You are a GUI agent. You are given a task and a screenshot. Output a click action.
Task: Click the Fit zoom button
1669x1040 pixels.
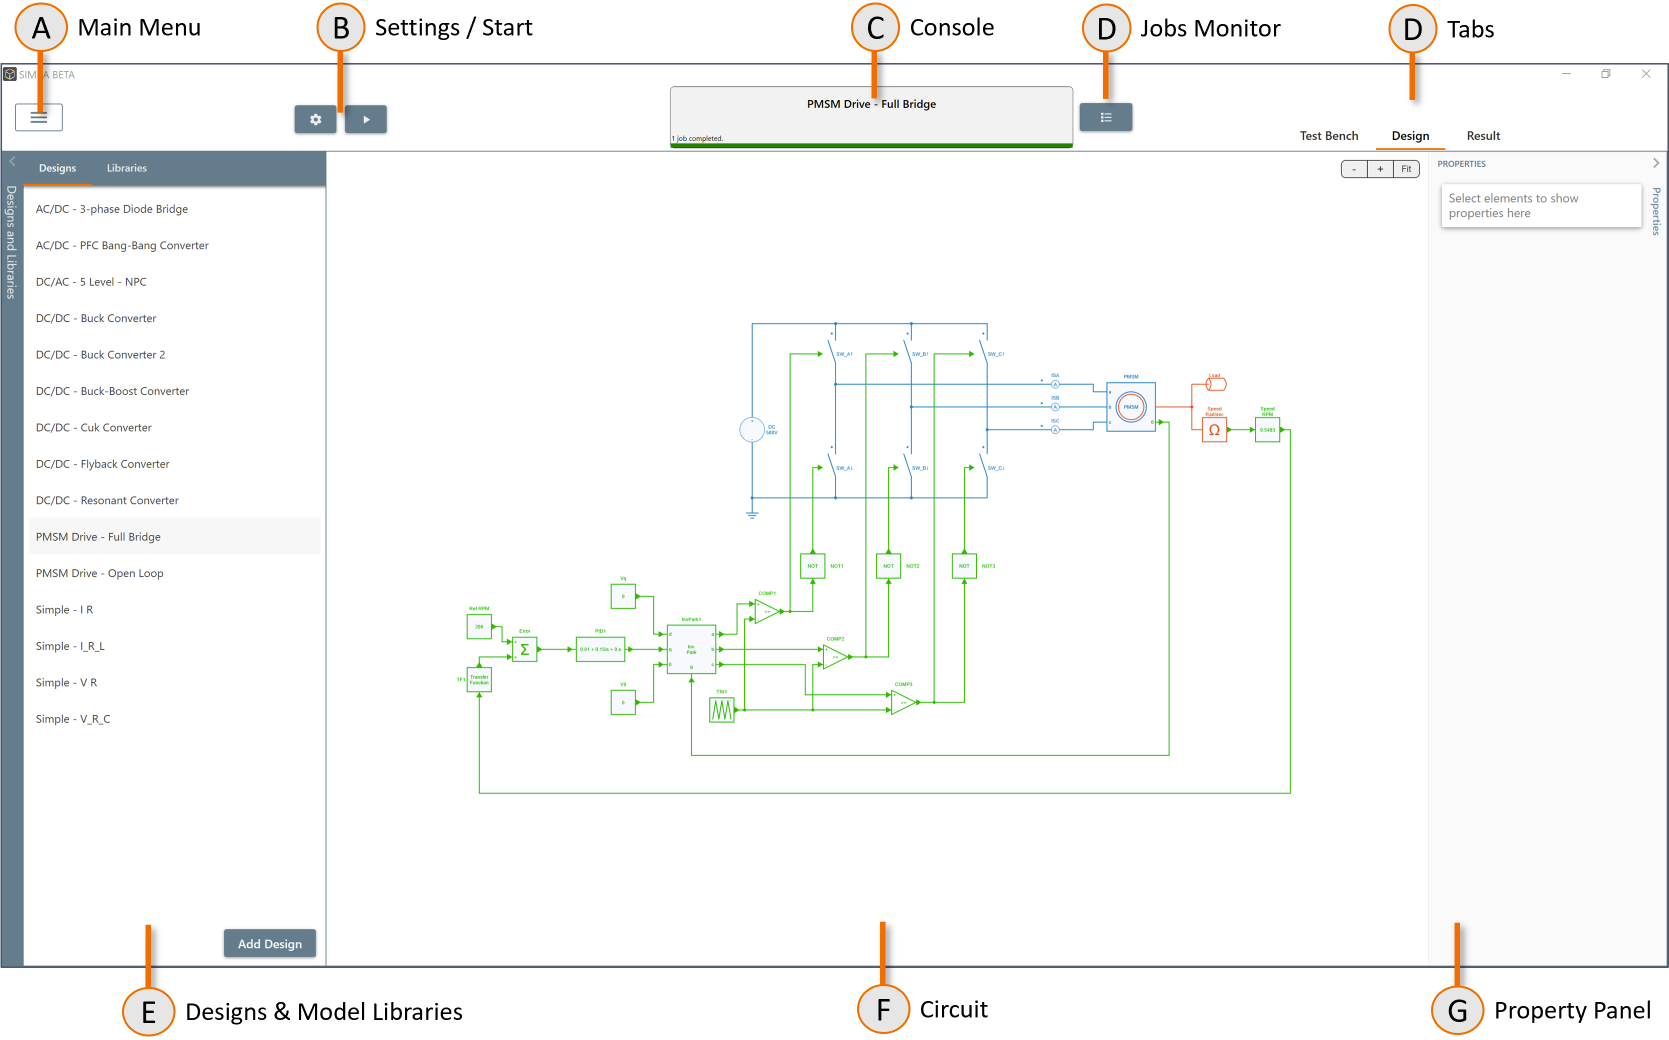tap(1406, 169)
